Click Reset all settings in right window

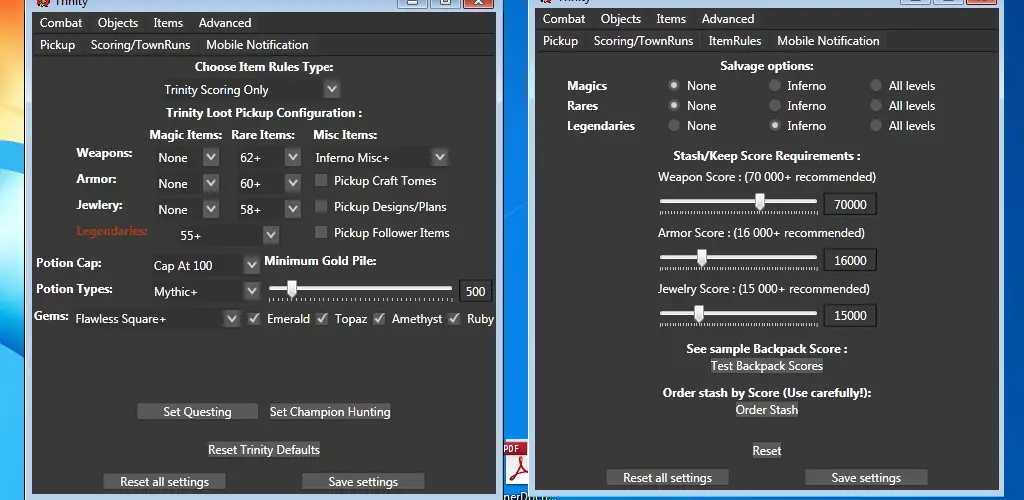pyautogui.click(x=667, y=478)
